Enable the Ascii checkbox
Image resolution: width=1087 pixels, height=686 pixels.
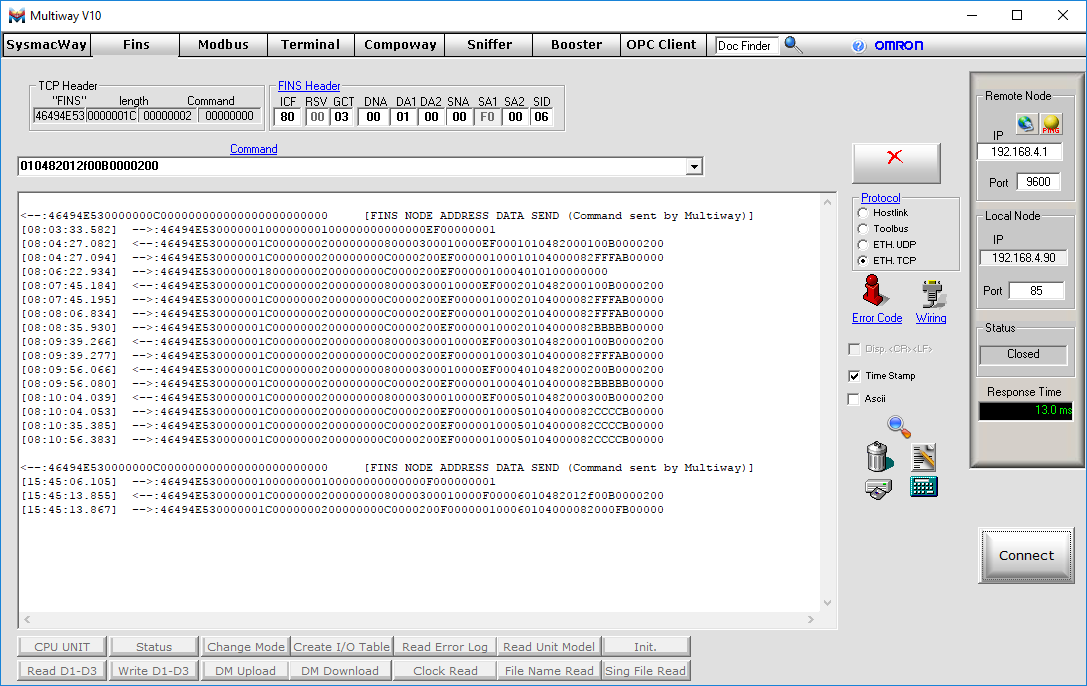(x=854, y=398)
